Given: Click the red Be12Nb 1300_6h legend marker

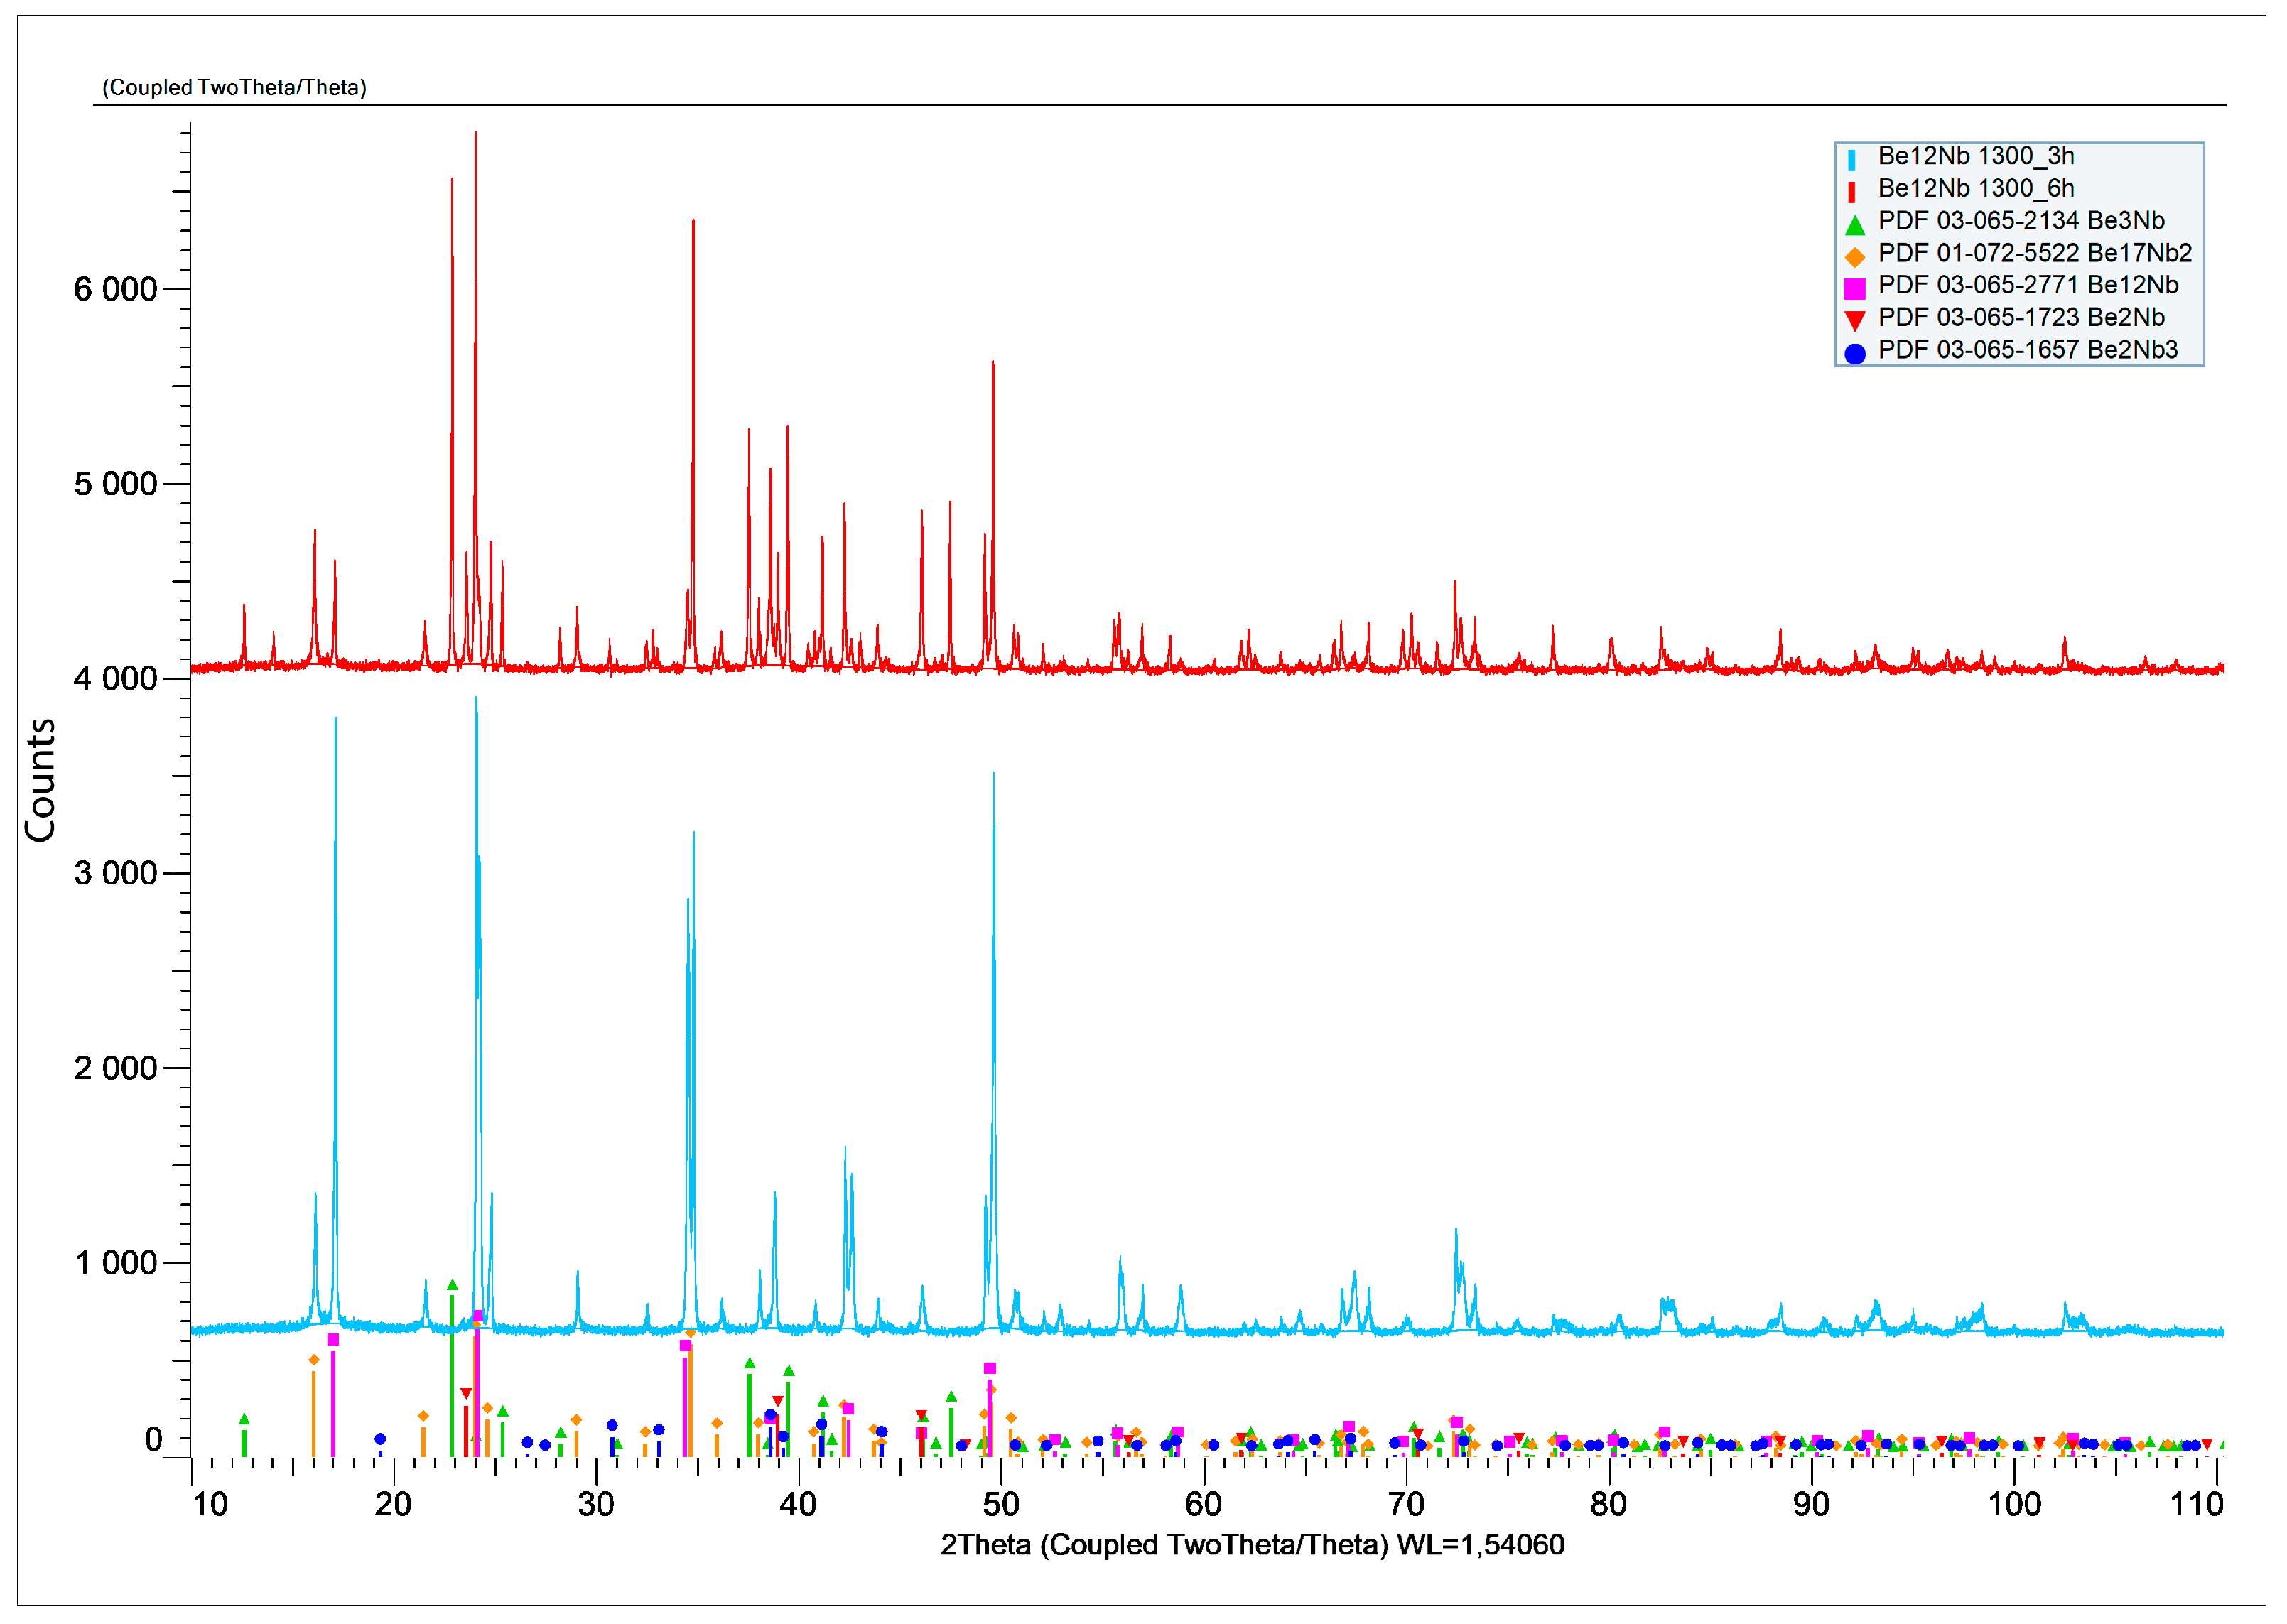Looking at the screenshot, I should click(x=1852, y=192).
